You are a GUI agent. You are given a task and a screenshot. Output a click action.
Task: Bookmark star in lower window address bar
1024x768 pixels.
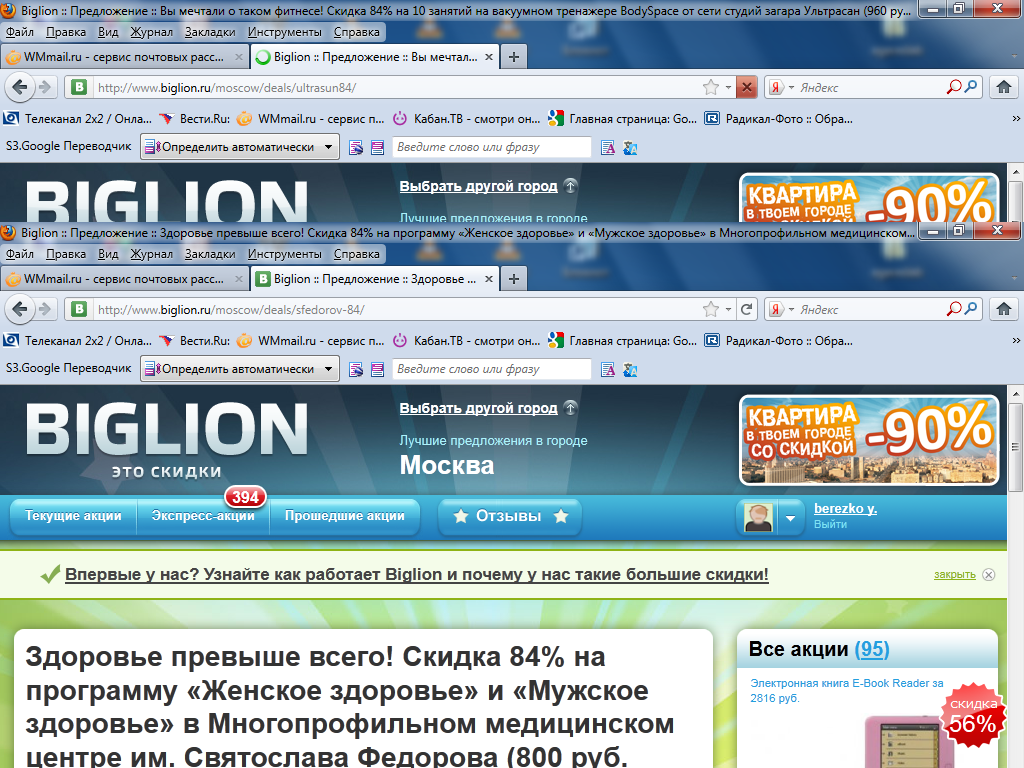[711, 309]
